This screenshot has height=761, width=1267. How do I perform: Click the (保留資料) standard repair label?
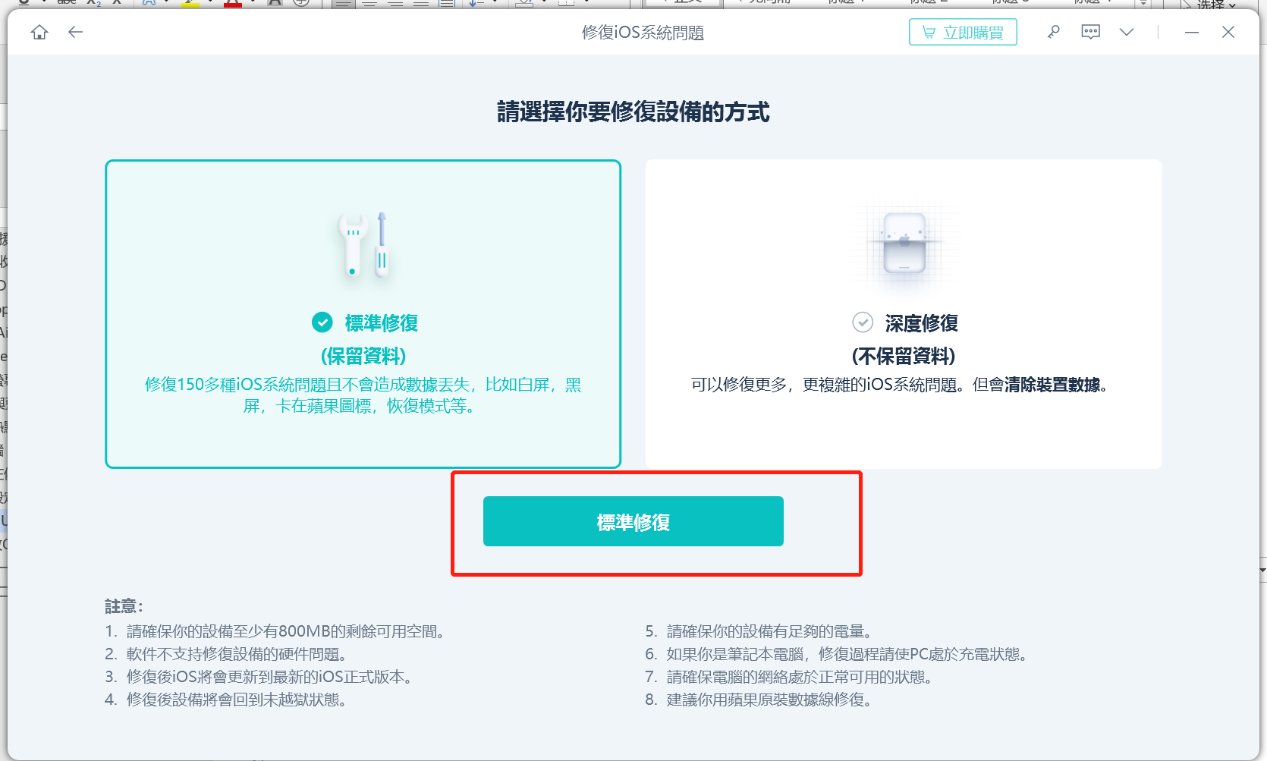point(363,355)
